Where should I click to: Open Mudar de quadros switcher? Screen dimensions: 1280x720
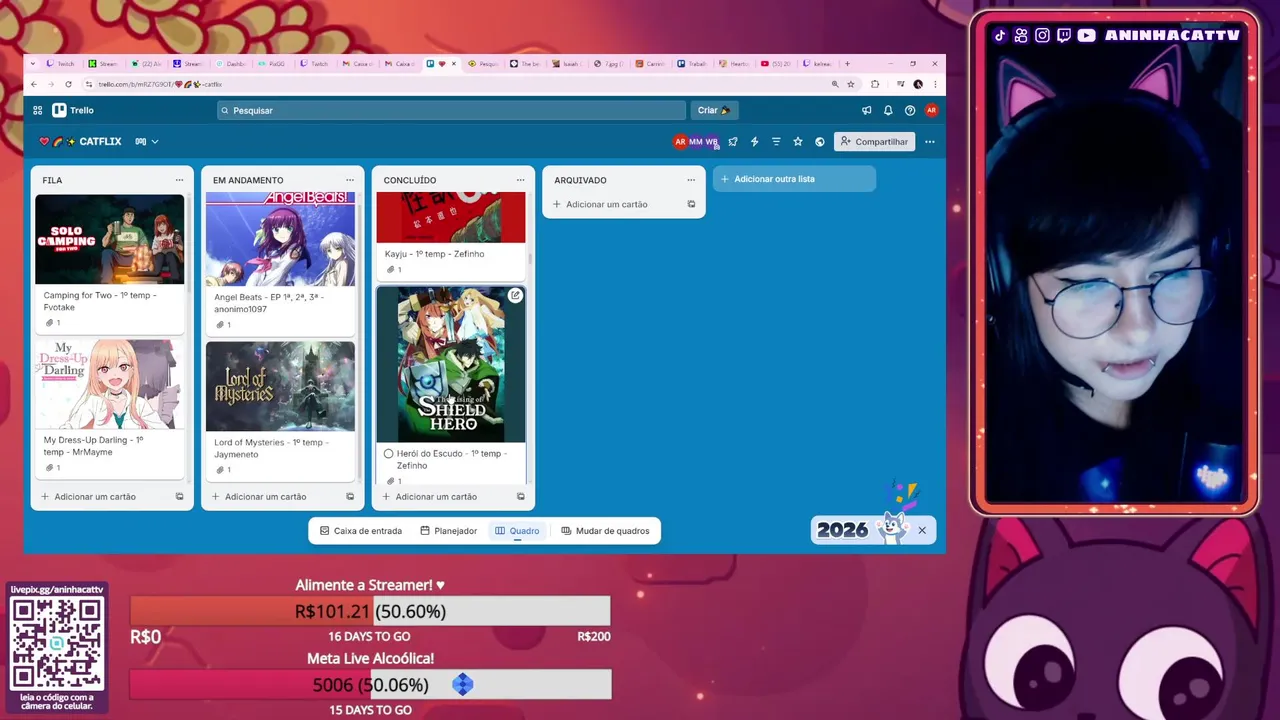606,531
